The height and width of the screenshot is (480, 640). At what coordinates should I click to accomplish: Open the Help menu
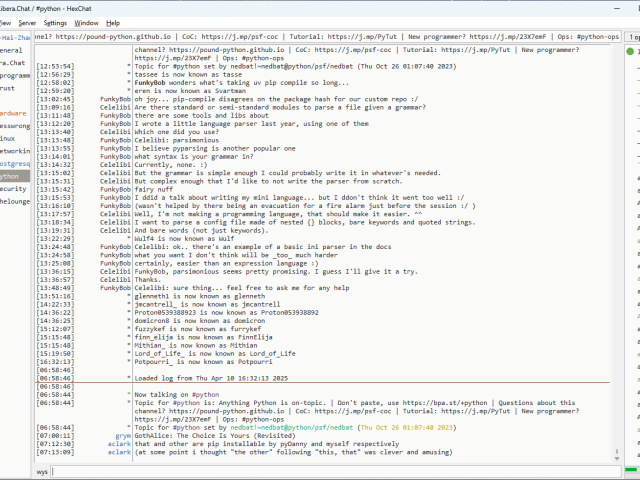[113, 22]
